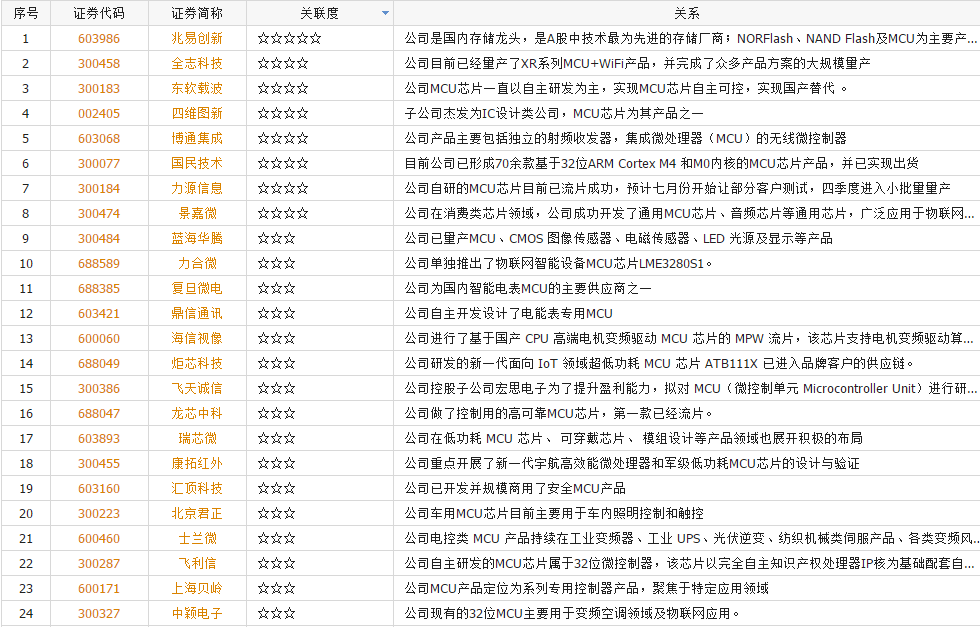980x627 pixels.
Task: Open stock name 国民技术
Action: tap(197, 163)
